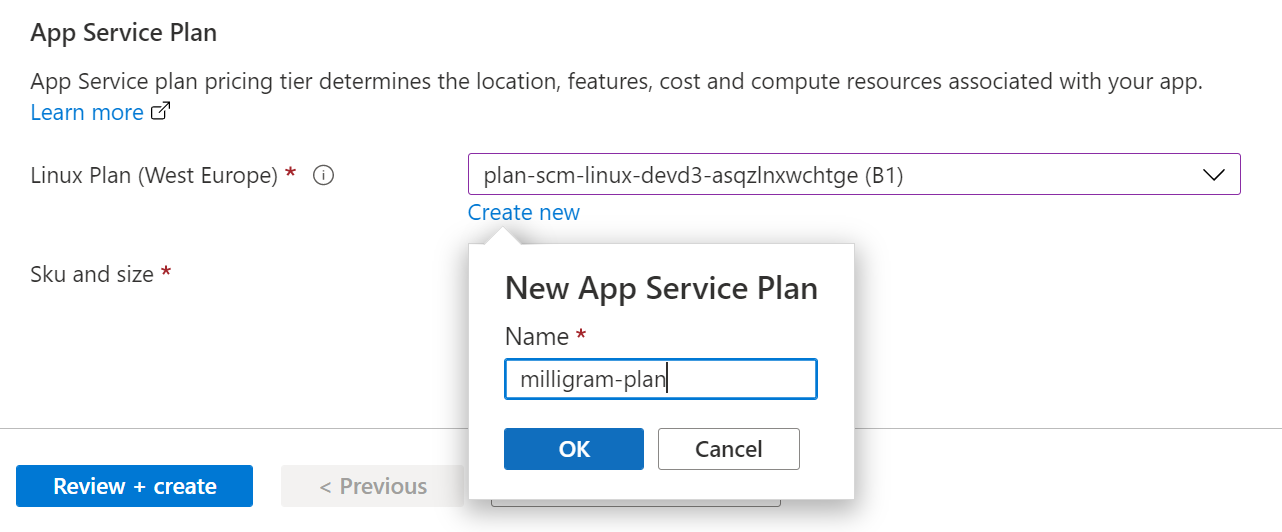Click the required asterisk next to Name
This screenshot has height=532, width=1282.
(581, 336)
